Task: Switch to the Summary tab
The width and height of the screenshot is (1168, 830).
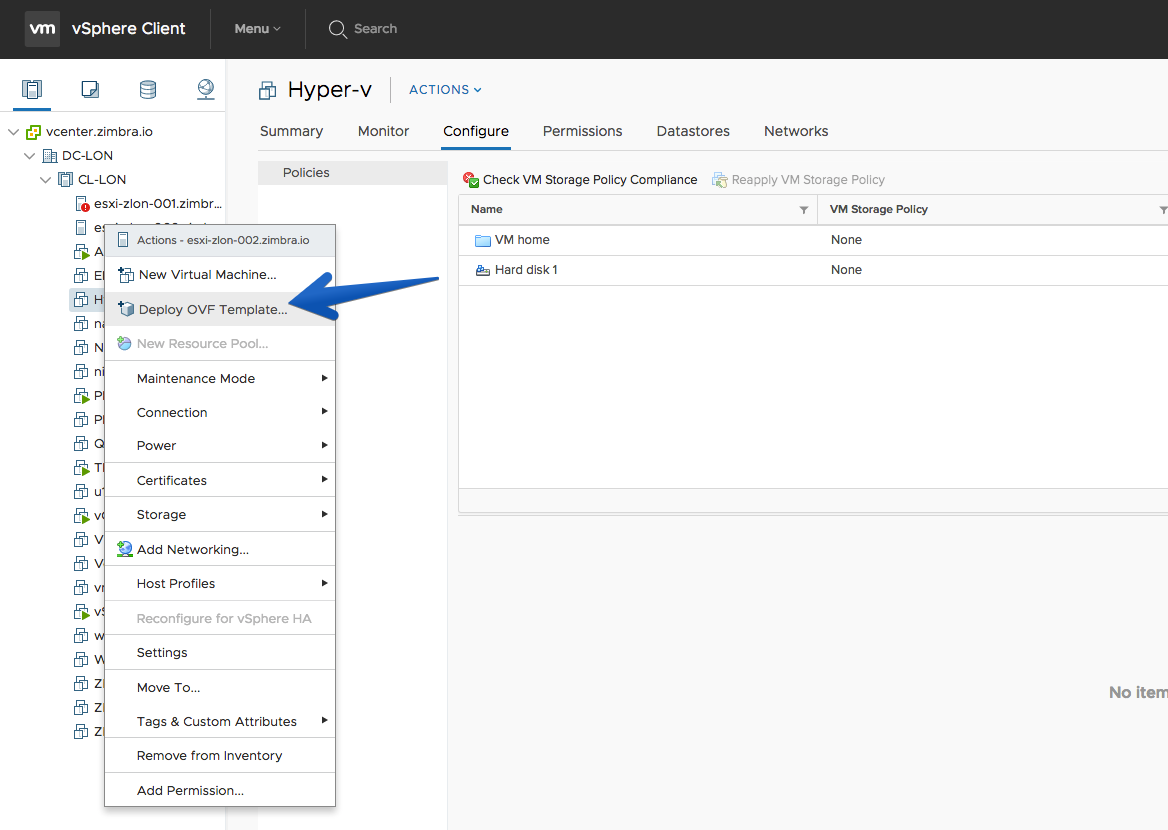Action: tap(291, 131)
